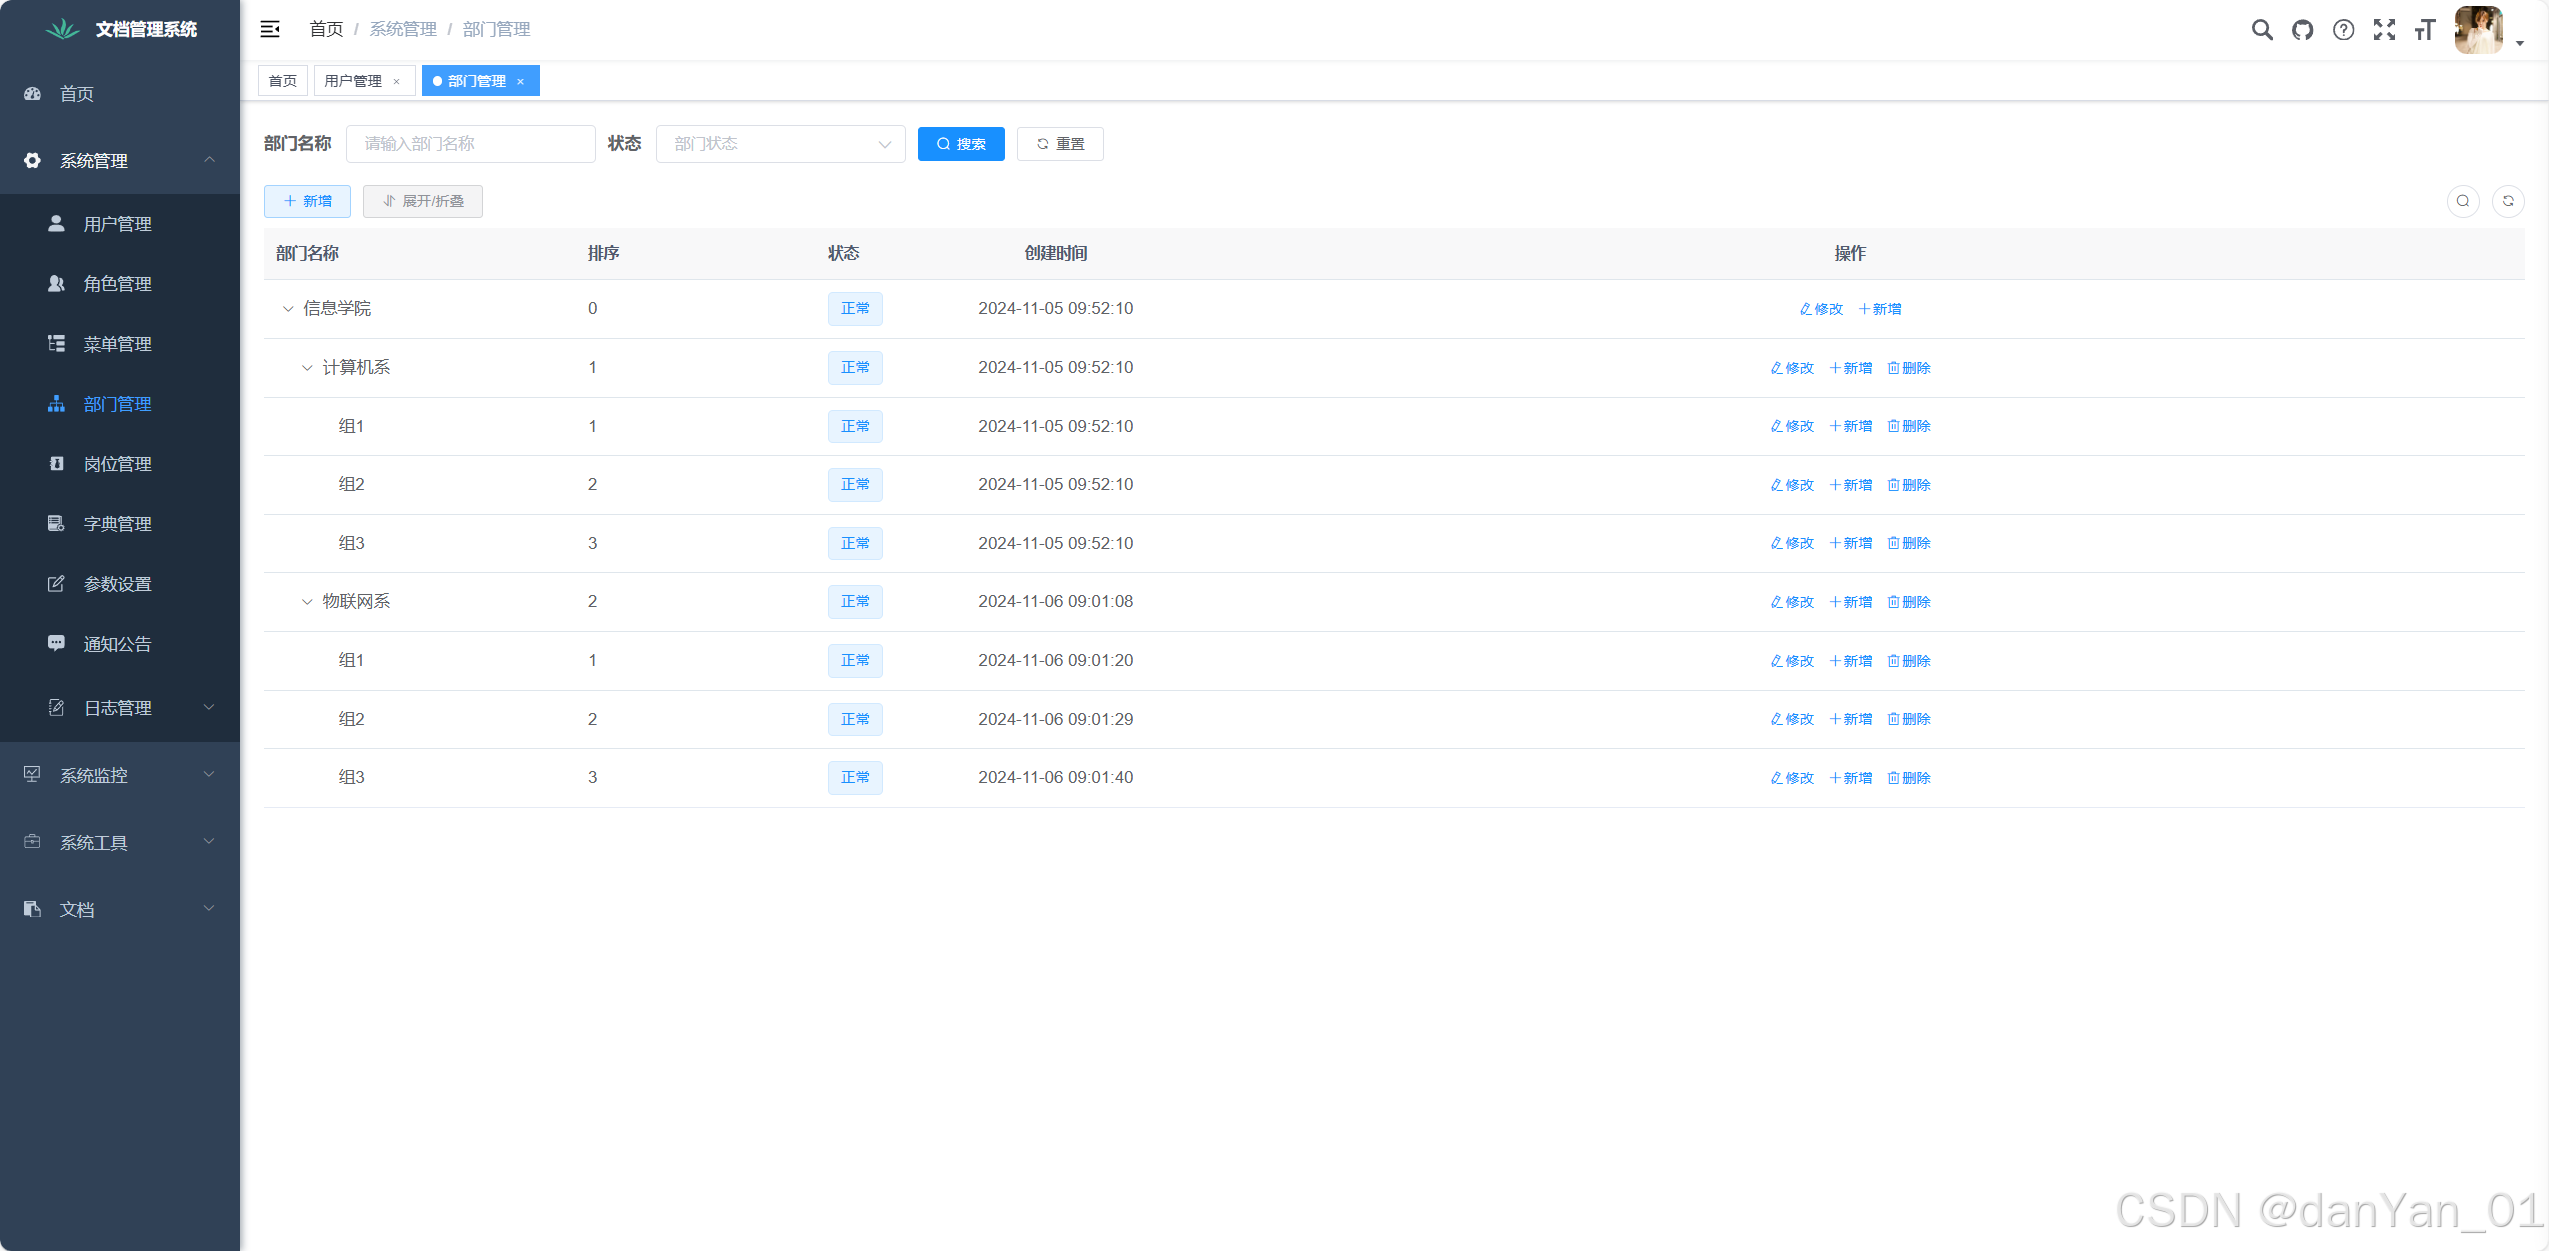Click the table refresh circular icon
Viewport: 2549px width, 1251px height.
coord(2508,201)
